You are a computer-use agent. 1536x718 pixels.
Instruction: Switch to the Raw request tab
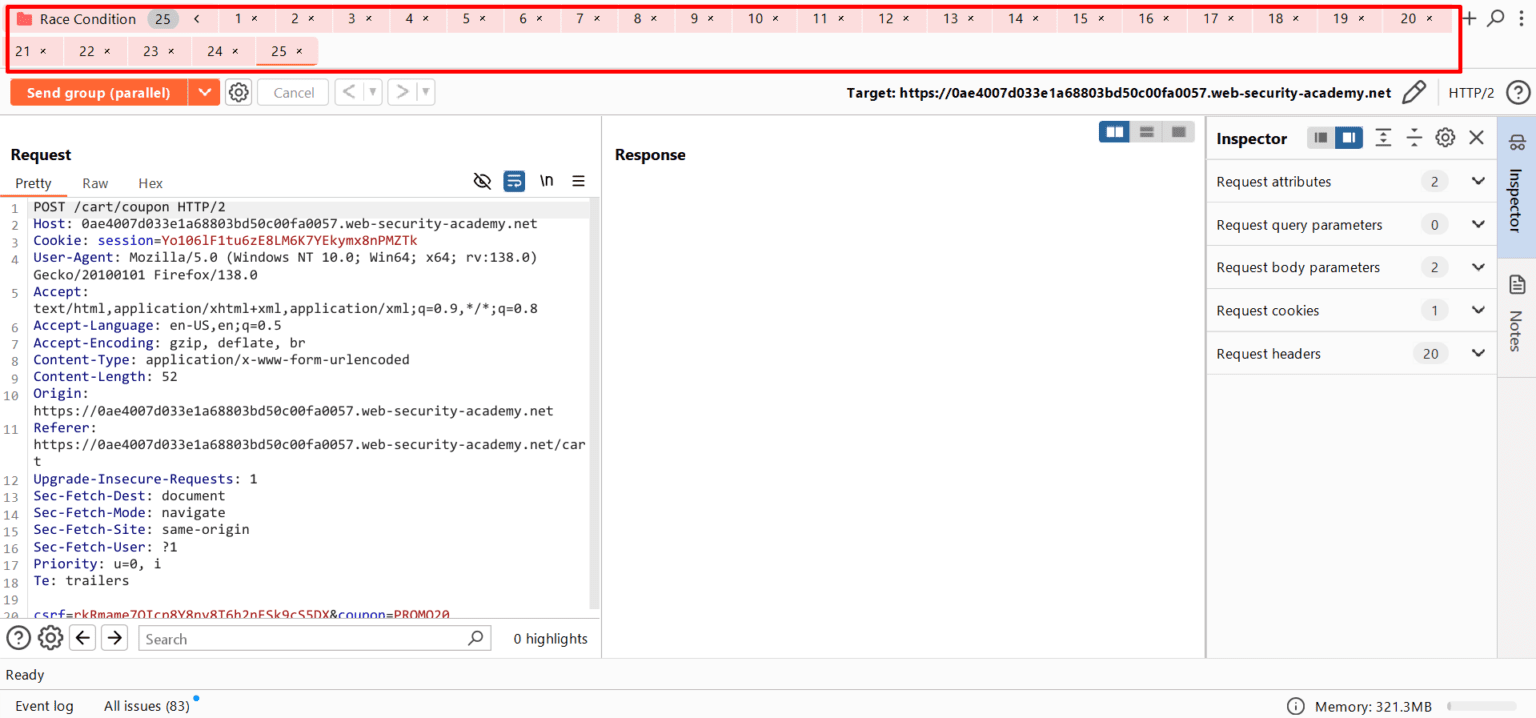pyautogui.click(x=95, y=183)
